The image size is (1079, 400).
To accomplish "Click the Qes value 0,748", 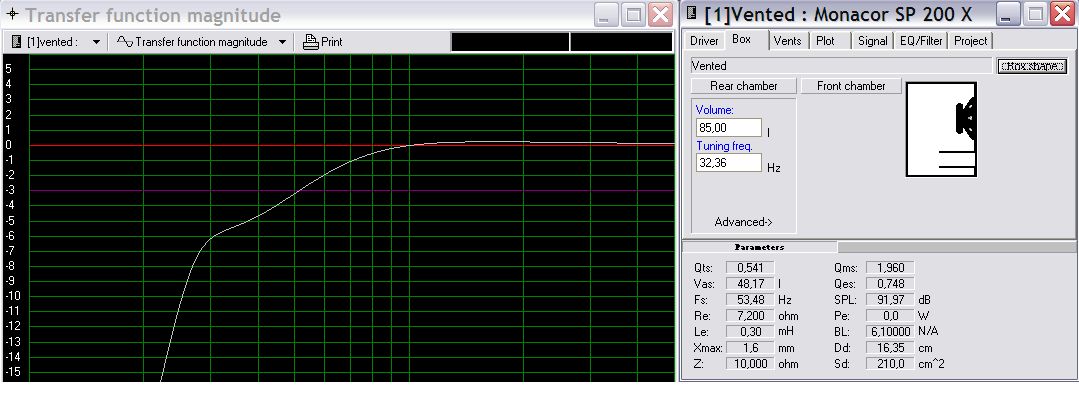I will point(890,283).
